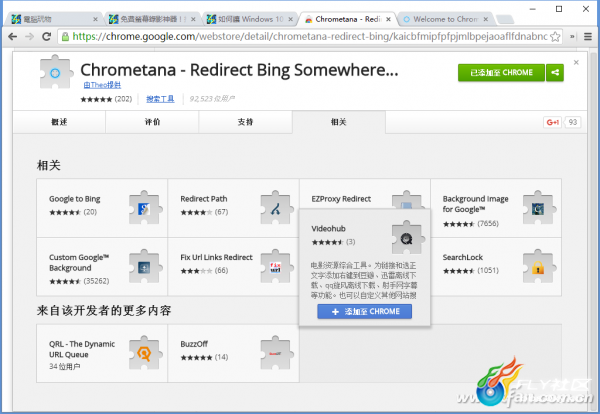The width and height of the screenshot is (600, 414).
Task: Switch to the 支持 tab
Action: point(245,122)
